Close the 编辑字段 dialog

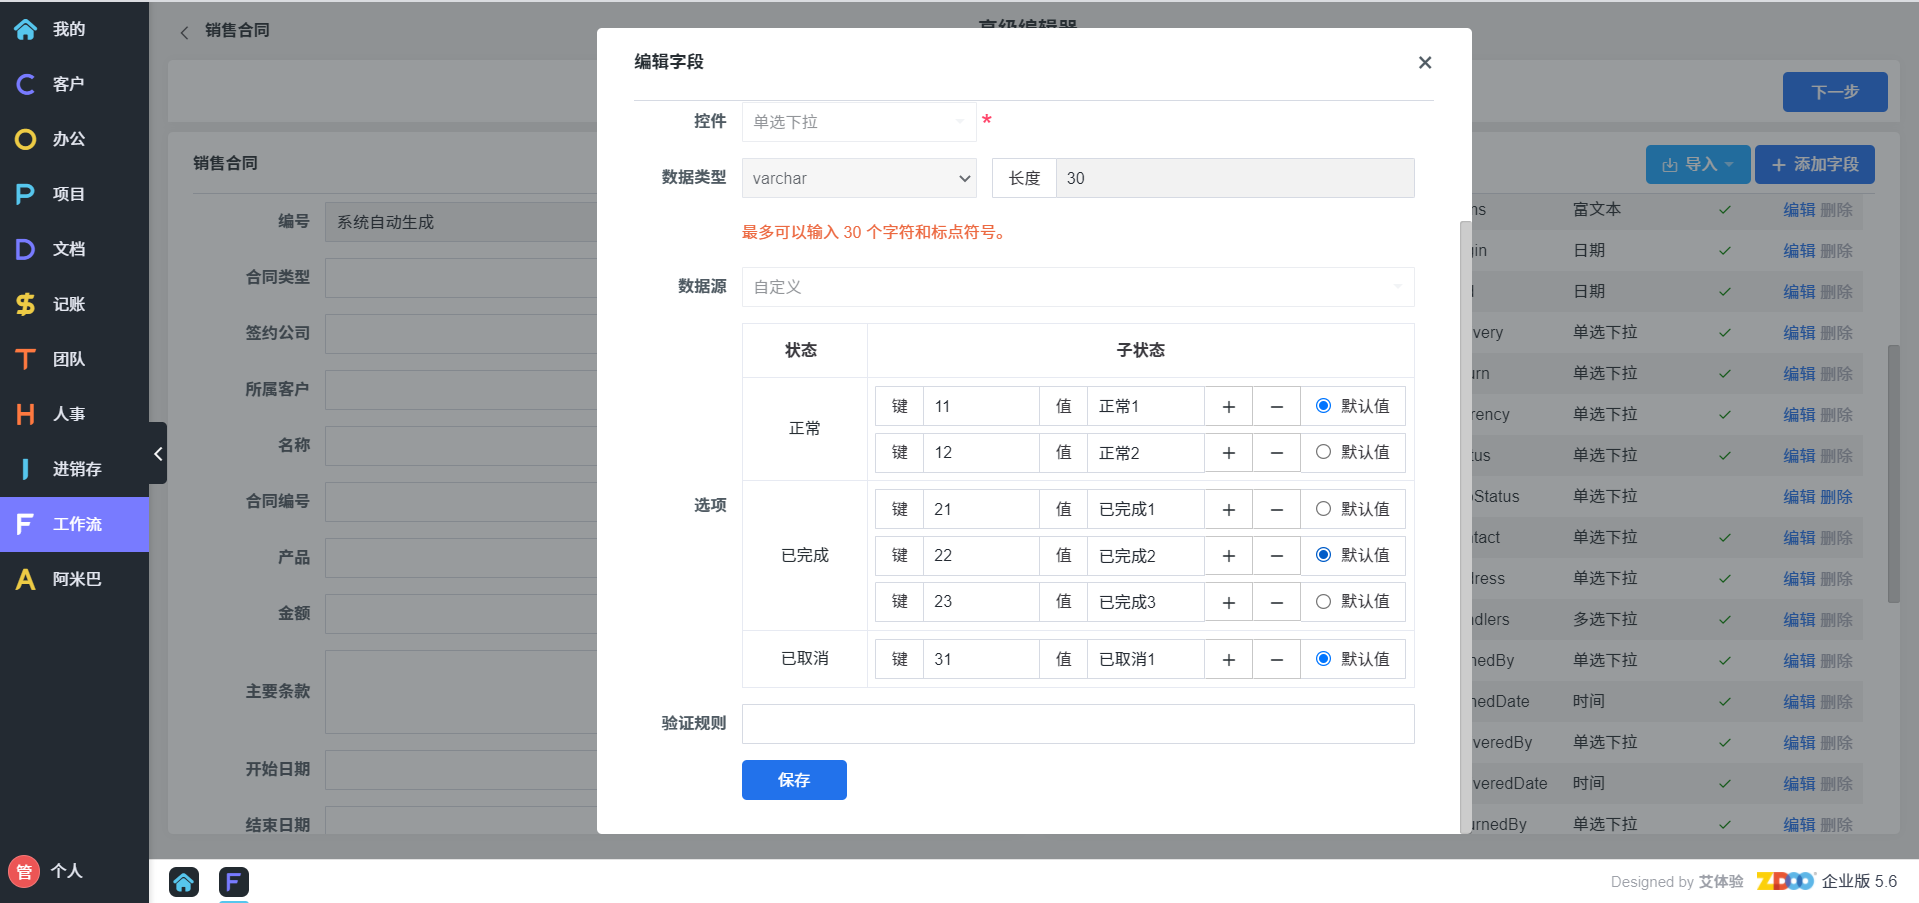(1425, 62)
